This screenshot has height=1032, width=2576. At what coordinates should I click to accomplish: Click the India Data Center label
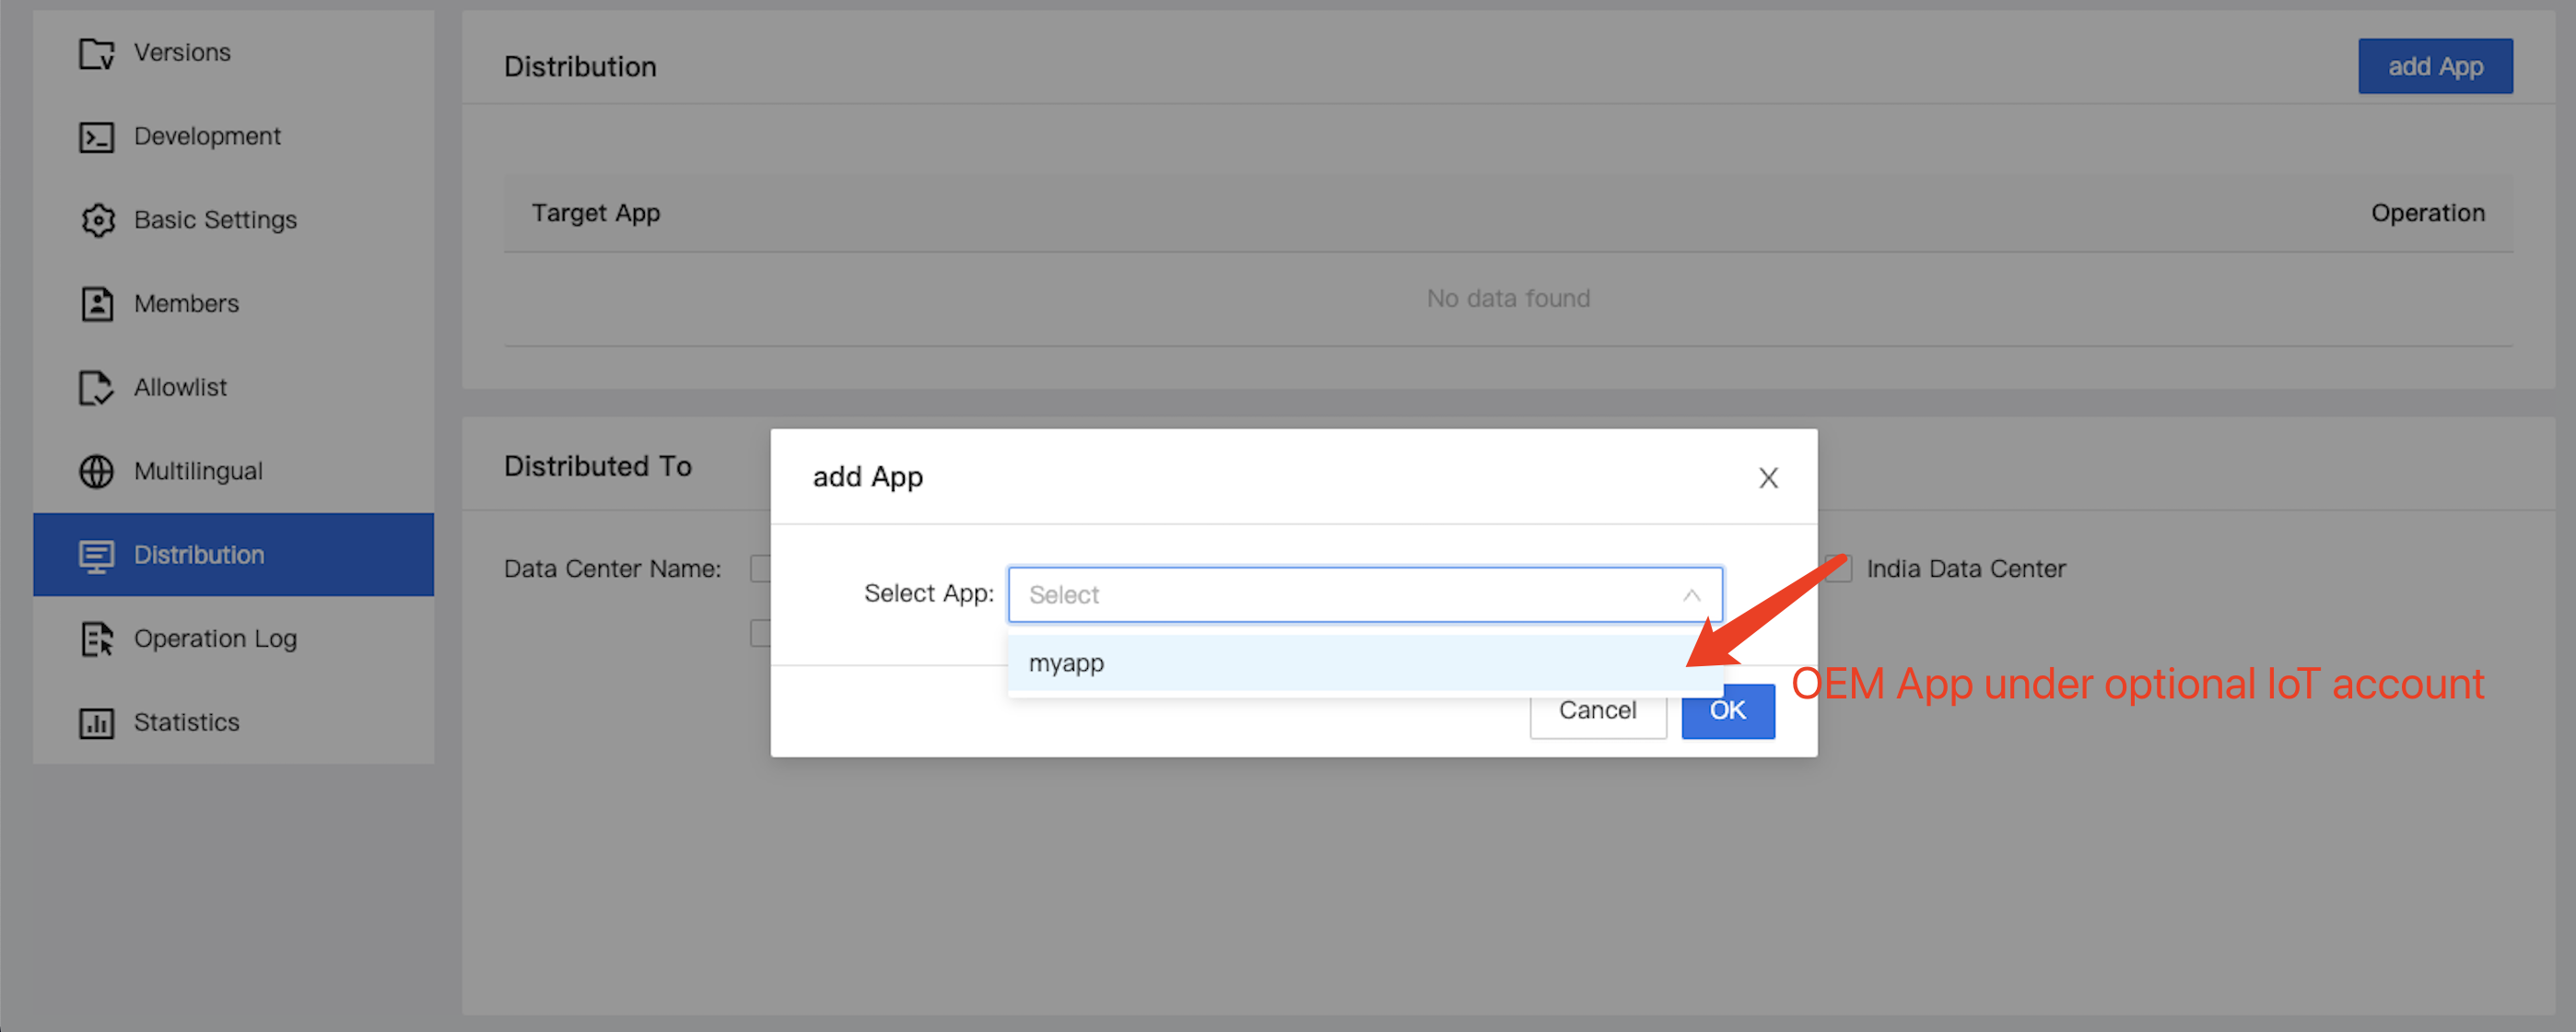1965,569
